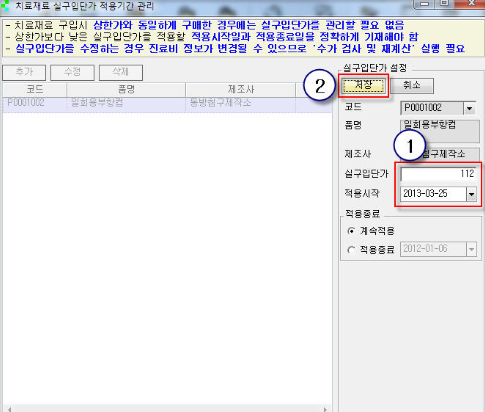Click the right arrow of horizontal scrollbar

pyautogui.click(x=325, y=409)
